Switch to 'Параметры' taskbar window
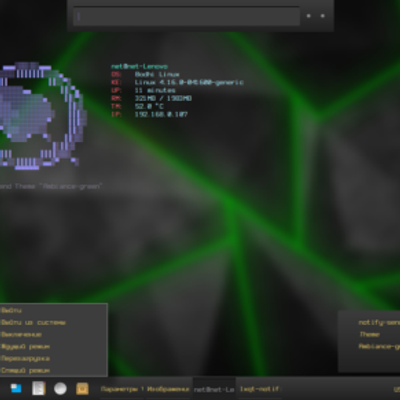The height and width of the screenshot is (400, 400). pos(122,389)
